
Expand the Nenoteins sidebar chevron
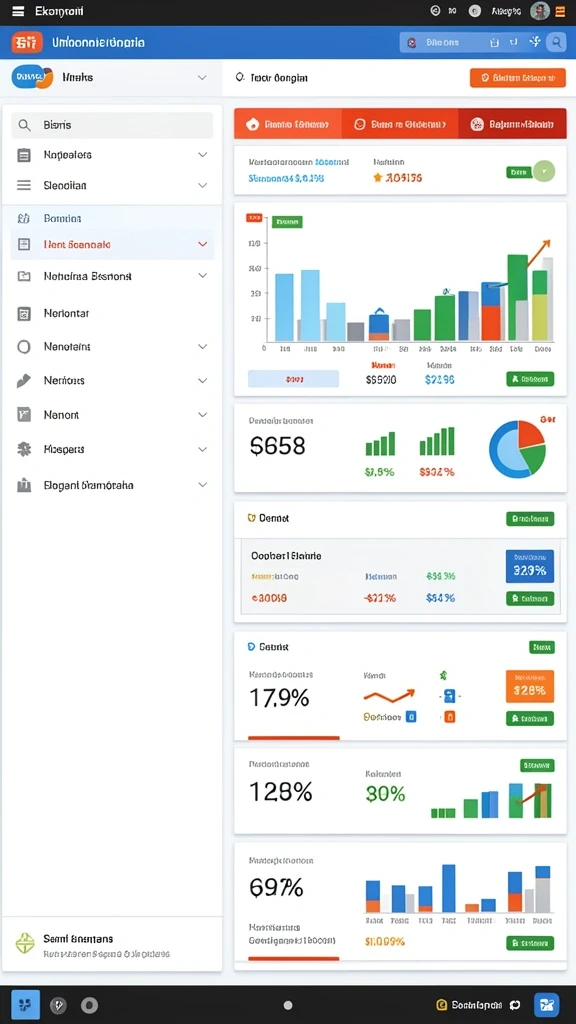pos(202,347)
